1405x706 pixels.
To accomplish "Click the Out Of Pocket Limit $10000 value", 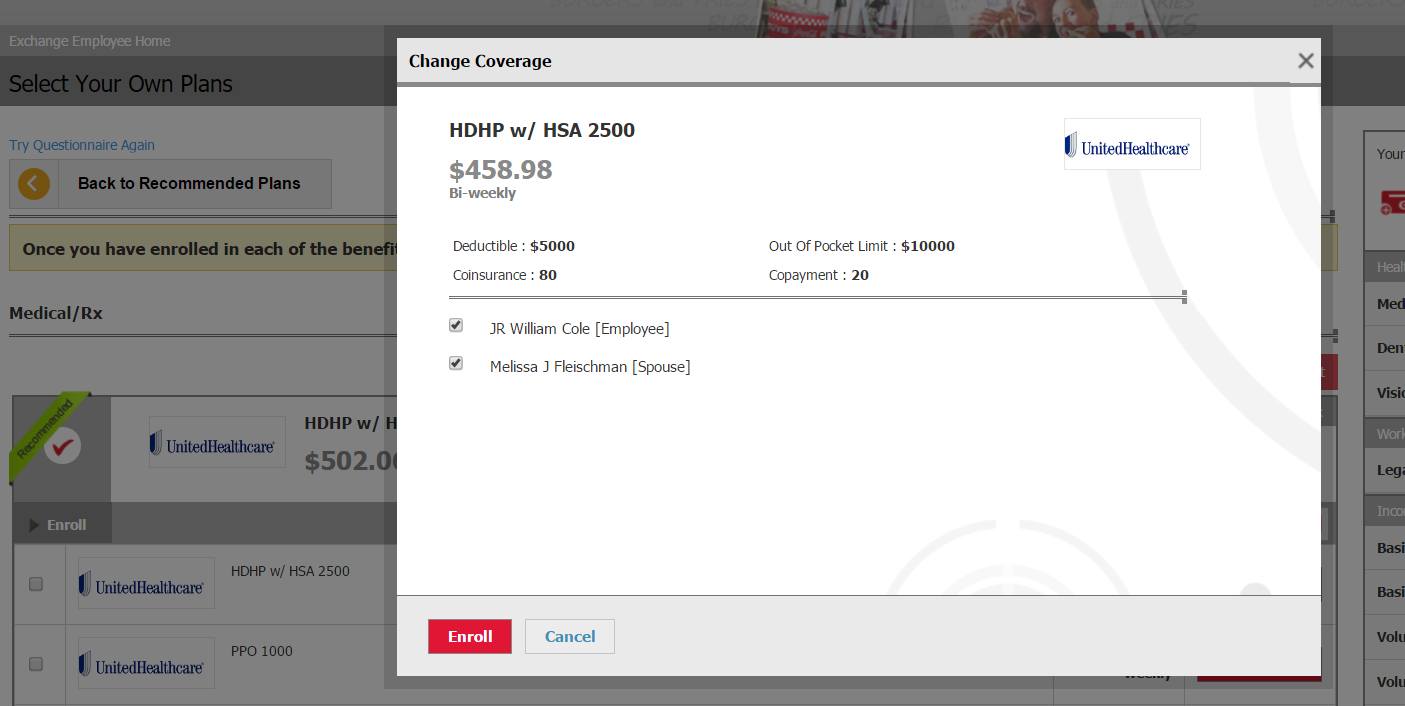I will 928,246.
